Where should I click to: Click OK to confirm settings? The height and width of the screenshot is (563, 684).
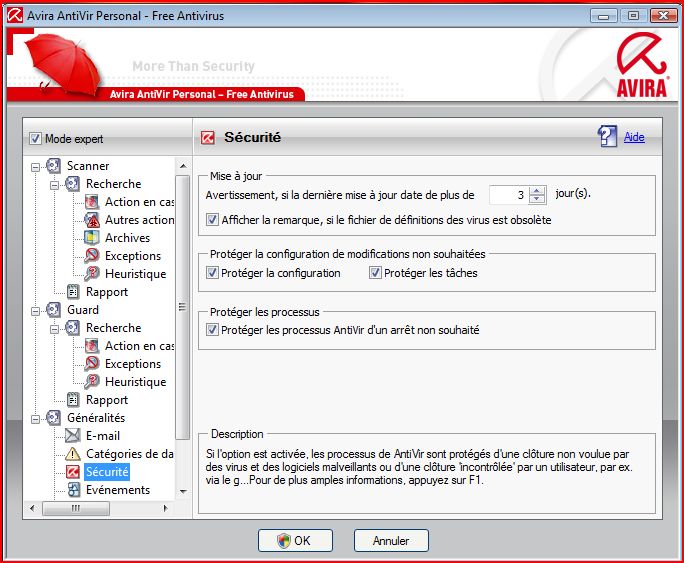coord(295,541)
